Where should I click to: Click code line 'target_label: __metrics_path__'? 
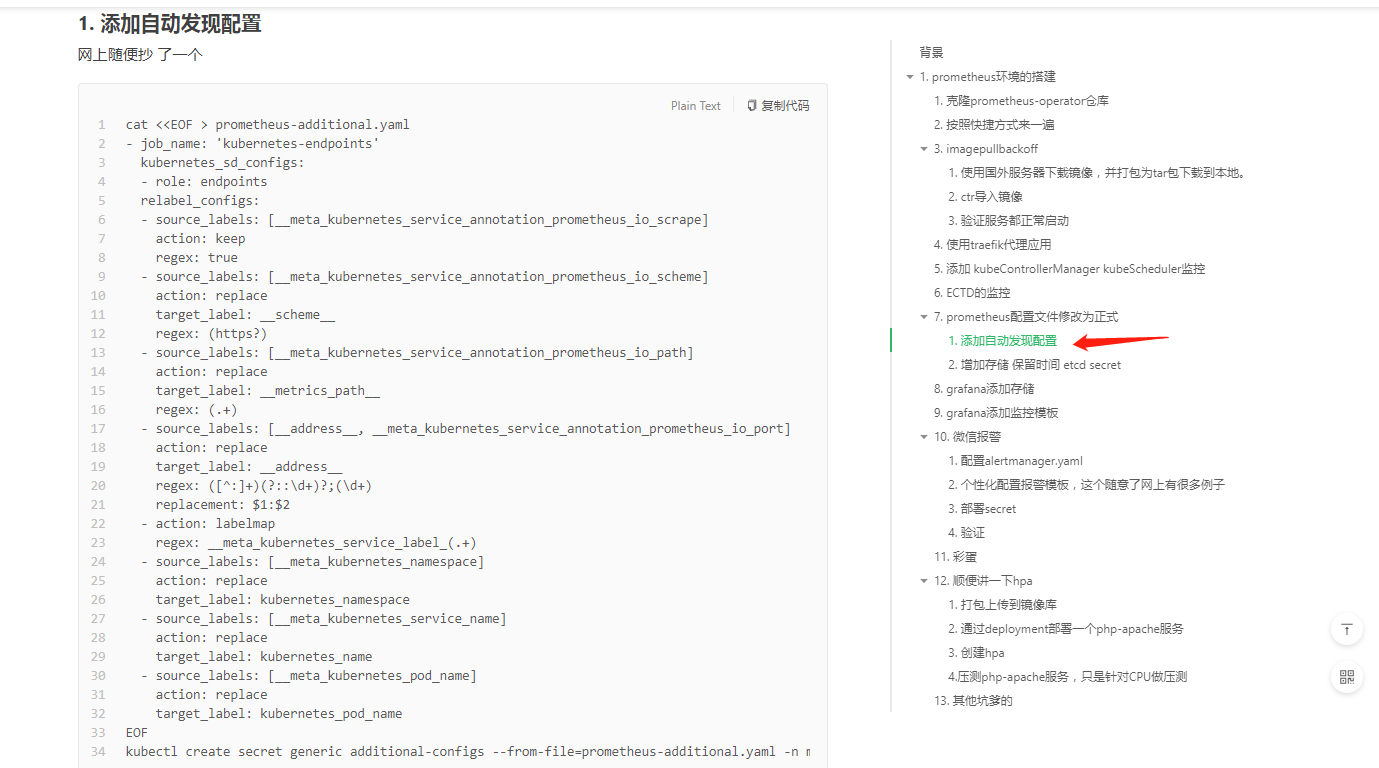pyautogui.click(x=267, y=391)
